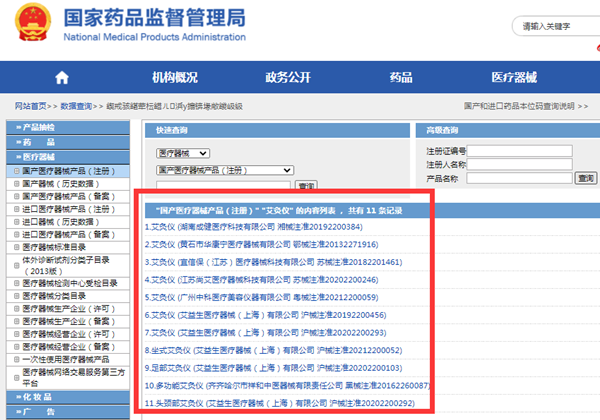Open result 7 沪械注准20202200293

(x=266, y=332)
